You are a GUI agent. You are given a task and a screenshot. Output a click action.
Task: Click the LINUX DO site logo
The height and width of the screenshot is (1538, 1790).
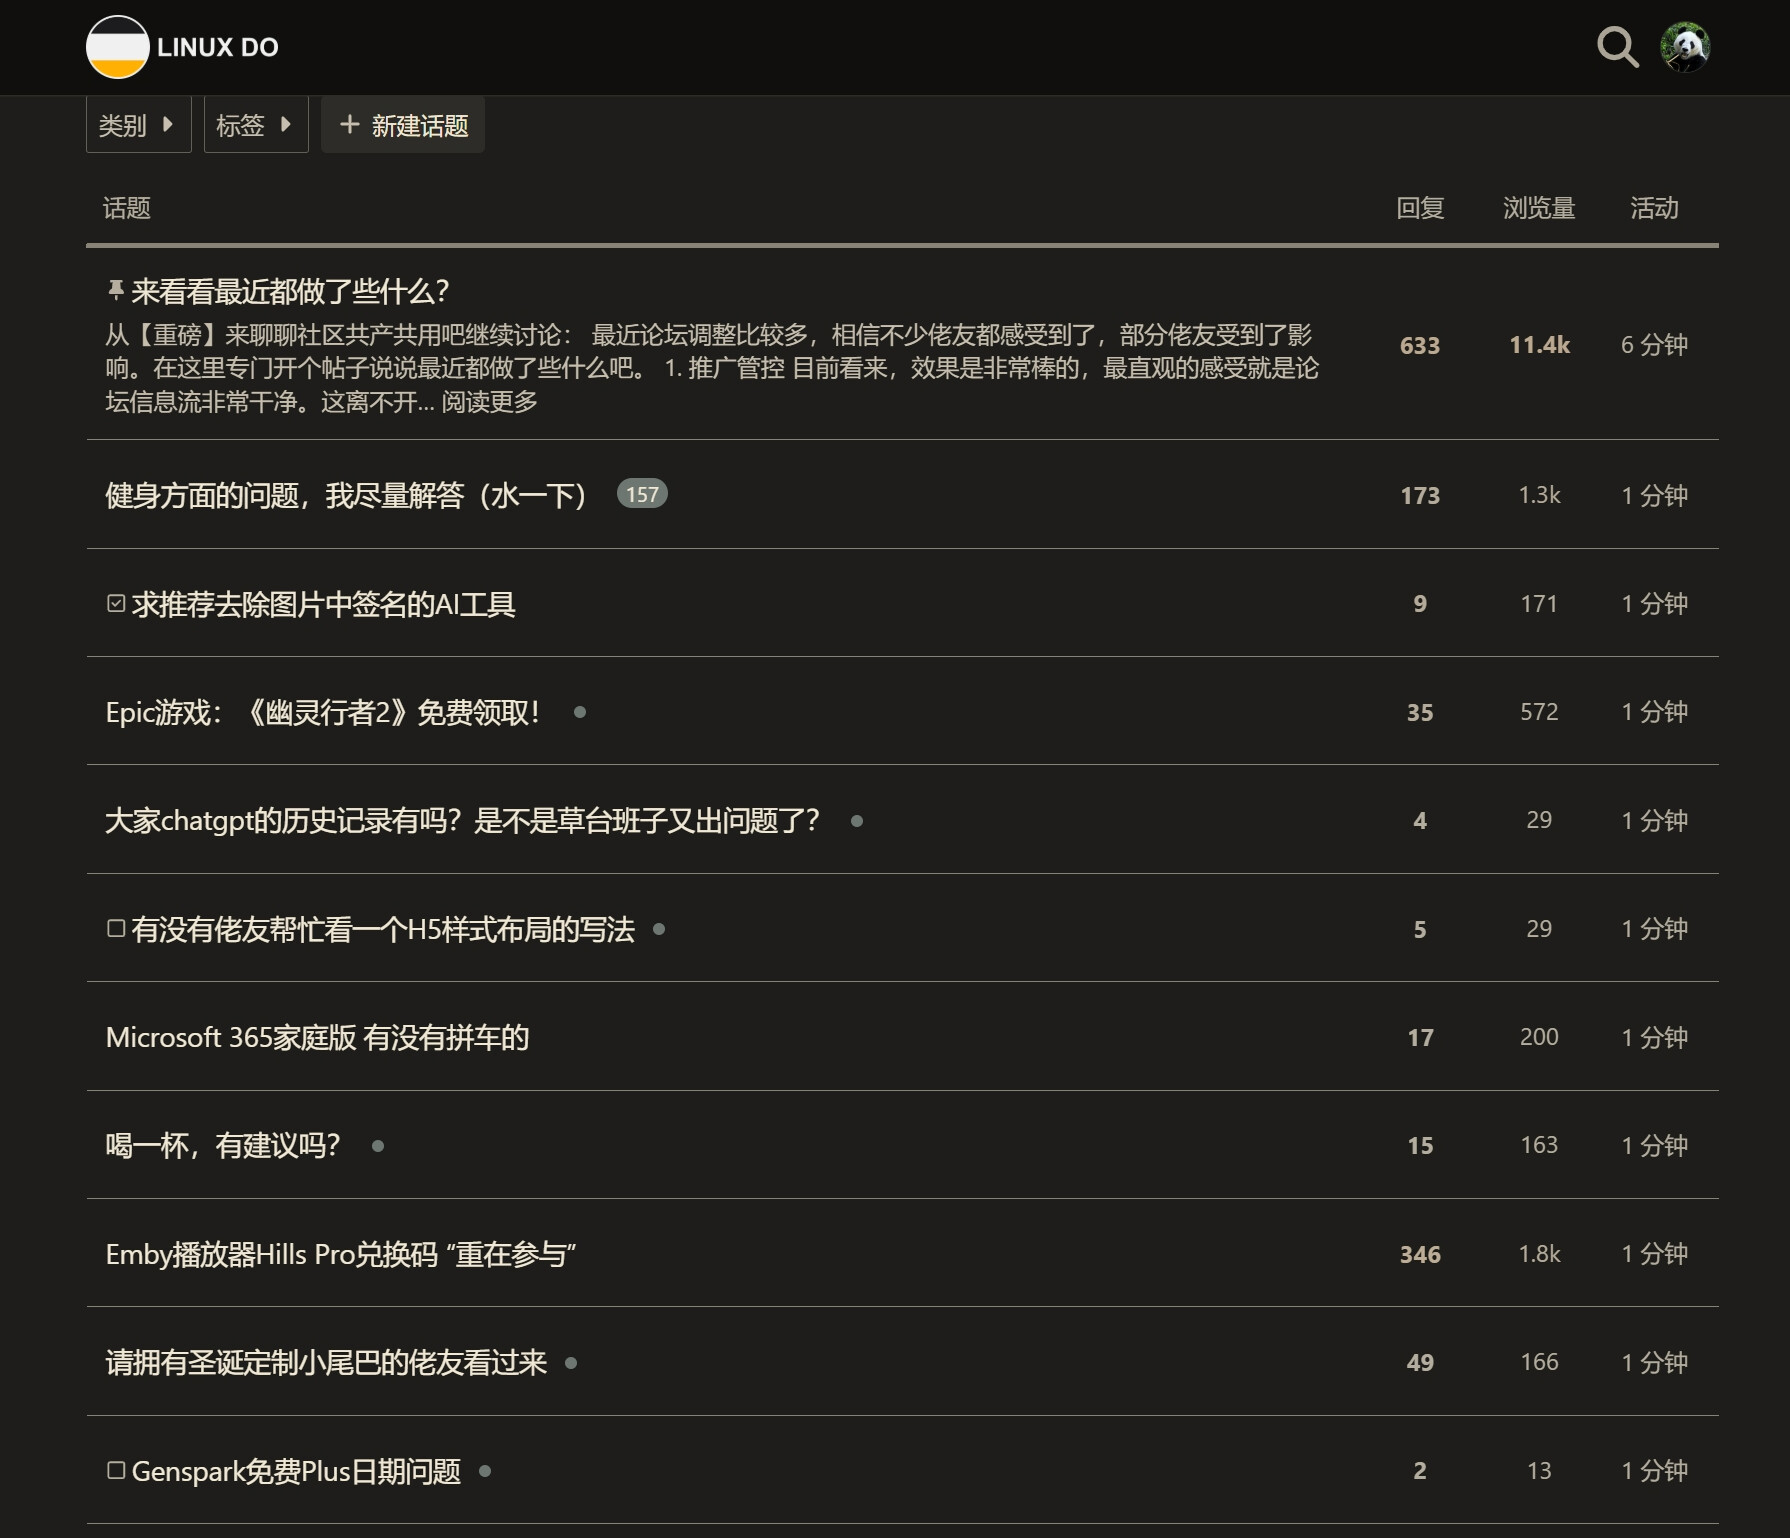point(183,47)
